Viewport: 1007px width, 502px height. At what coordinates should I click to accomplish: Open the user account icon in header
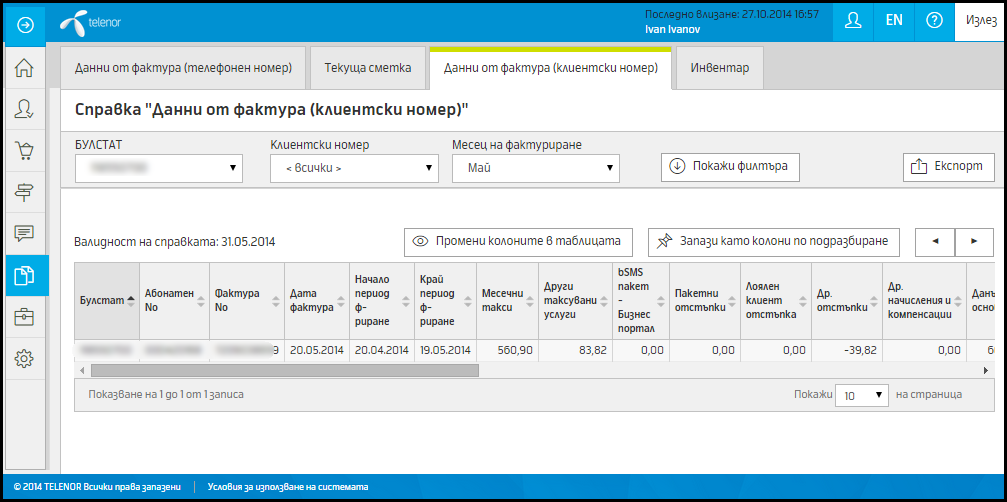pos(853,21)
